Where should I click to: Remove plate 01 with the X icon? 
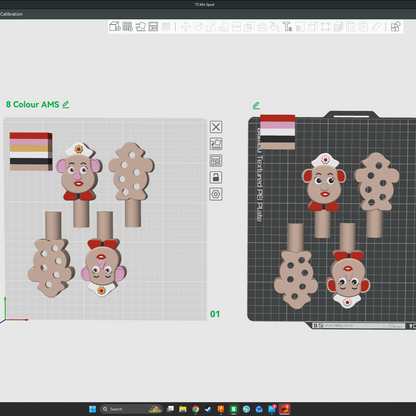pyautogui.click(x=216, y=127)
